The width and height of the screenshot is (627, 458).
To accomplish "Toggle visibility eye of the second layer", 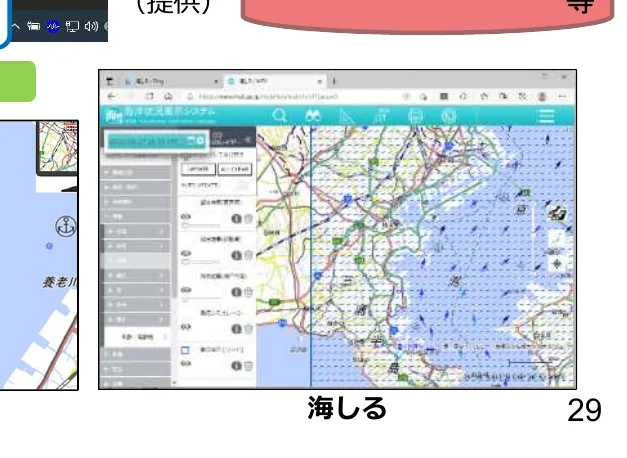I will click(186, 253).
